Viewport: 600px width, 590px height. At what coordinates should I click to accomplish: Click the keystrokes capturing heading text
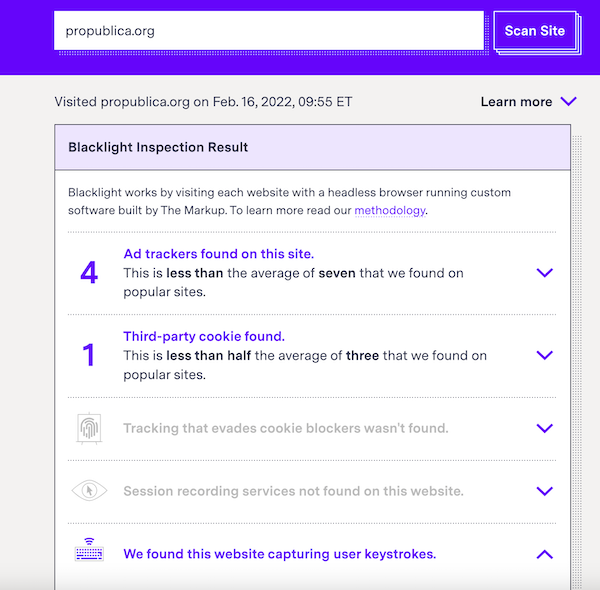pos(280,554)
